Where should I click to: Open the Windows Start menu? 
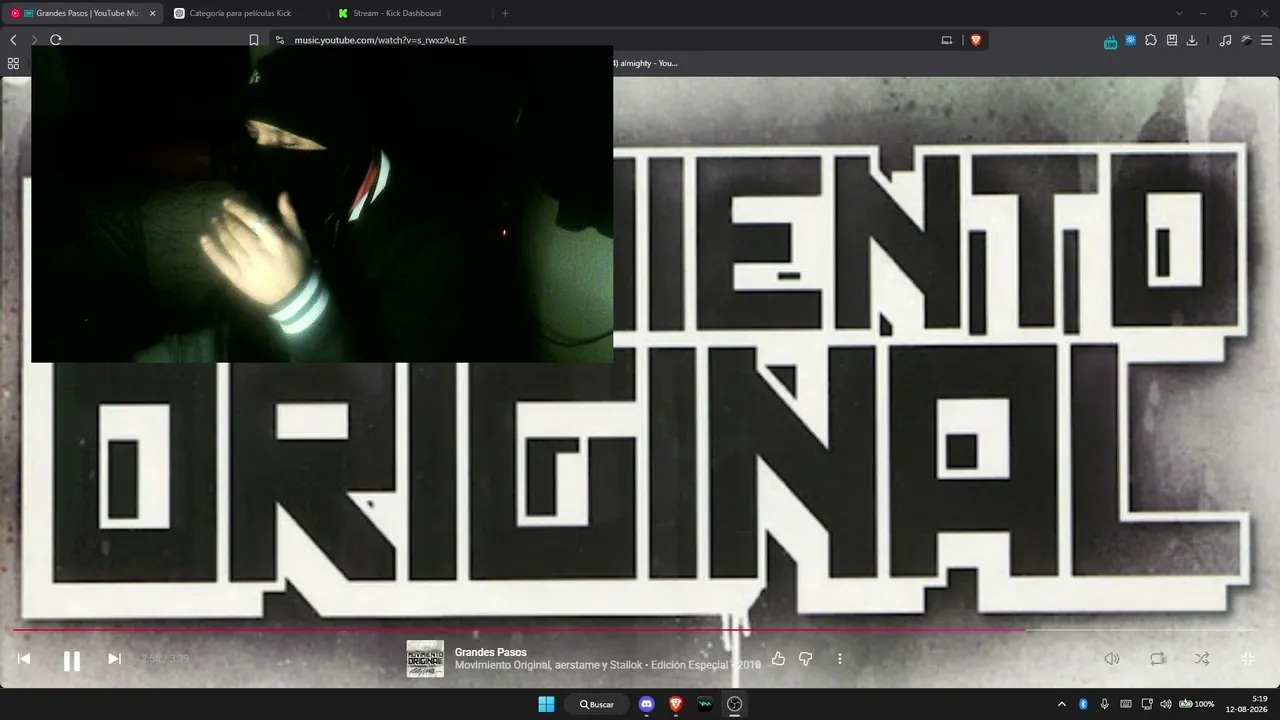coord(546,704)
